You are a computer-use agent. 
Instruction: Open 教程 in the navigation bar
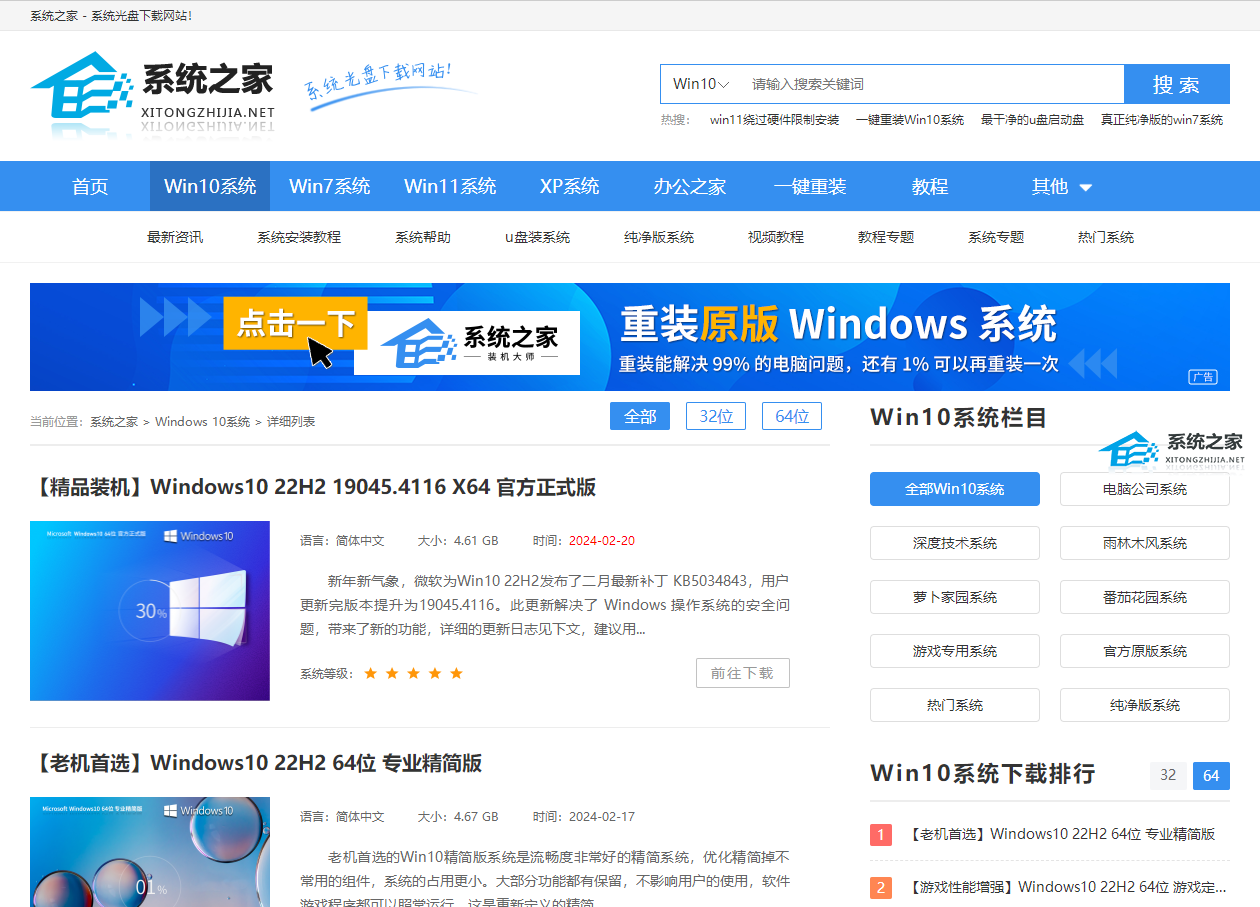pyautogui.click(x=930, y=186)
